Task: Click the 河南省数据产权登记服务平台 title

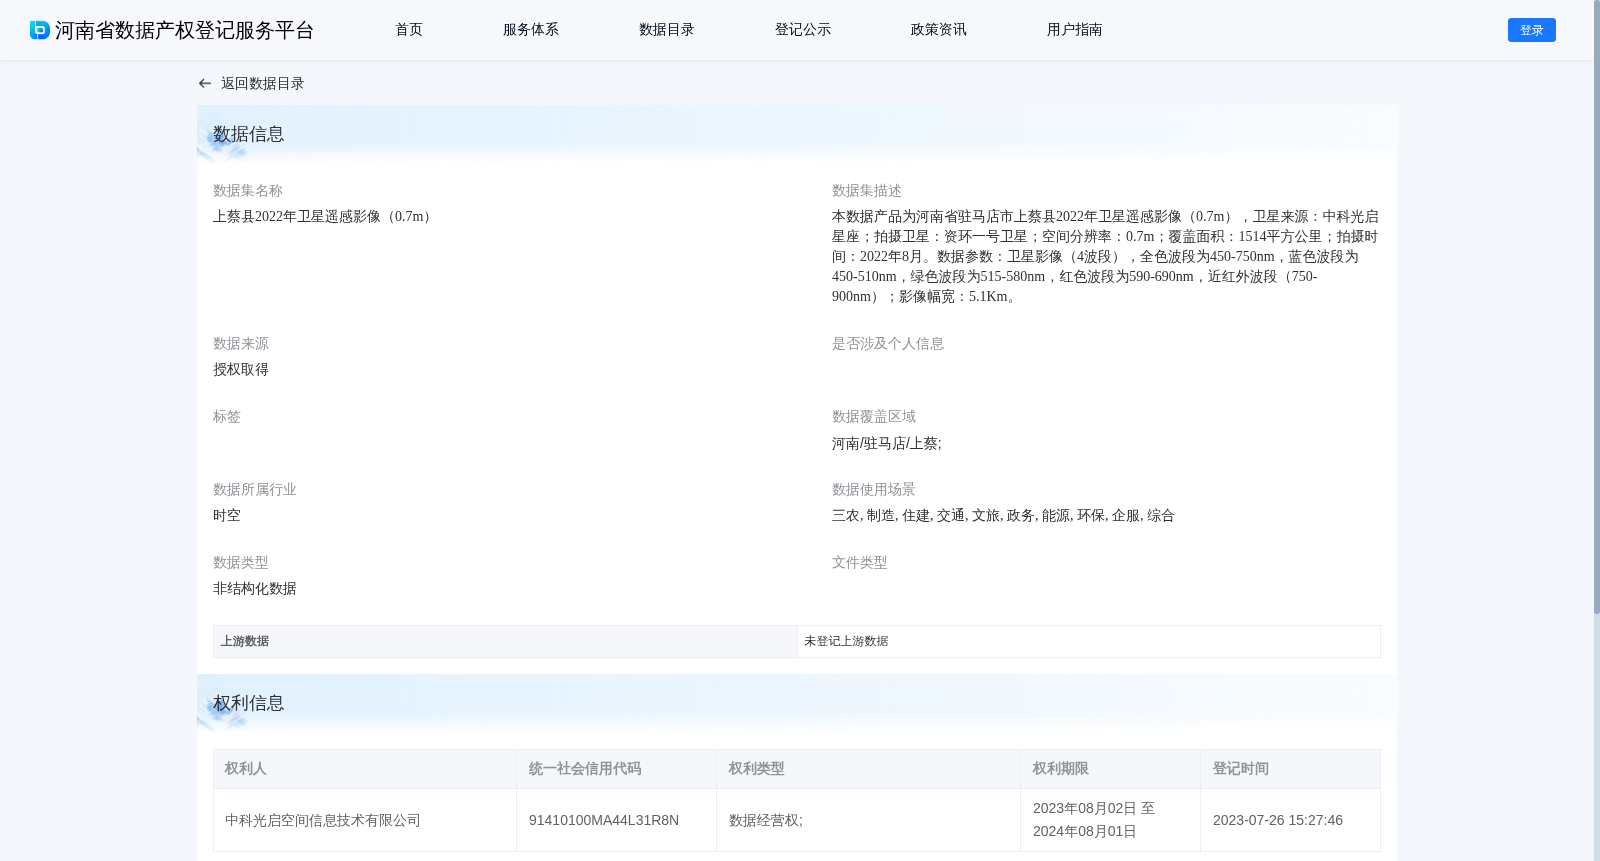Action: (x=185, y=30)
